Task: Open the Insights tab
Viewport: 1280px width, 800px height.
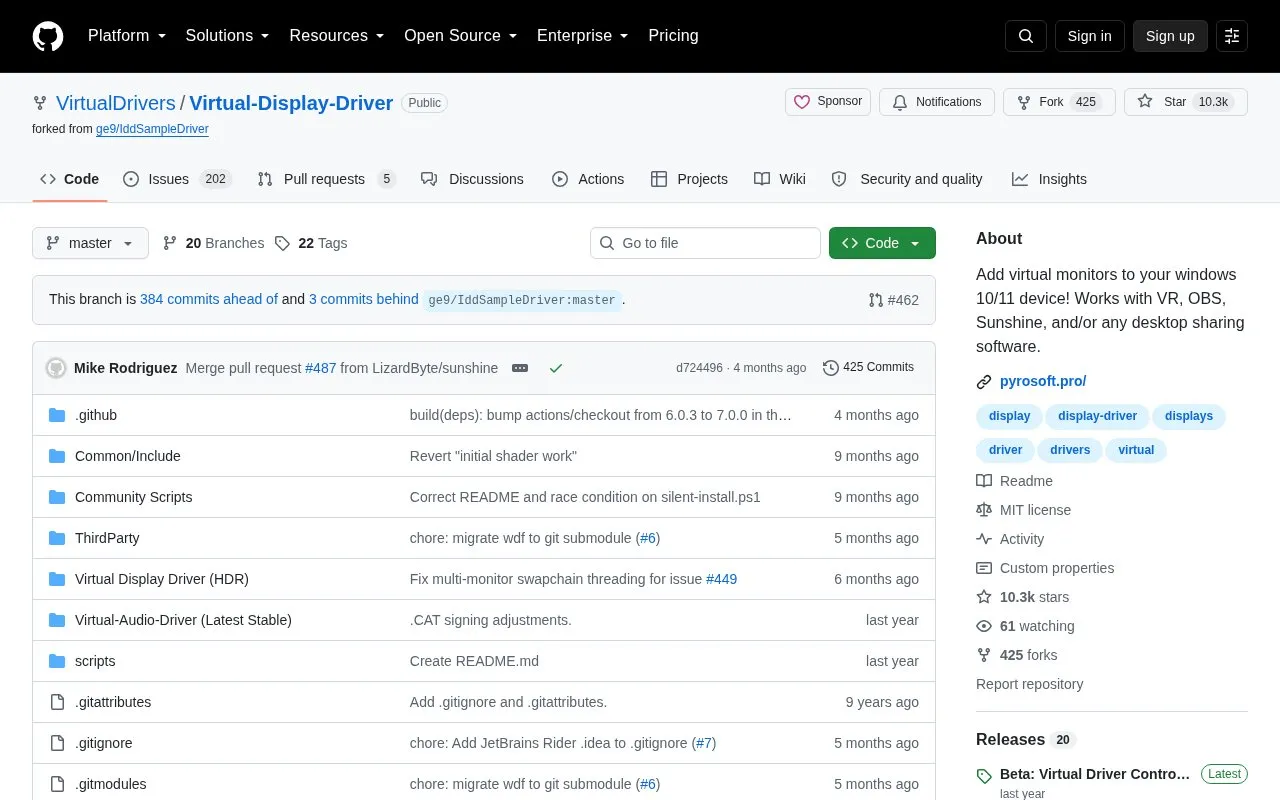Action: coord(1049,179)
